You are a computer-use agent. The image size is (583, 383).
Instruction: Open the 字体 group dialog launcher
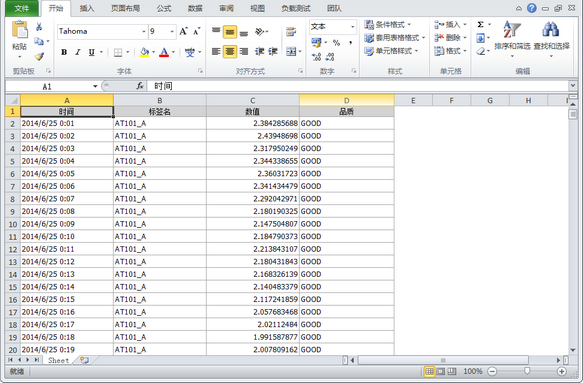[x=200, y=71]
